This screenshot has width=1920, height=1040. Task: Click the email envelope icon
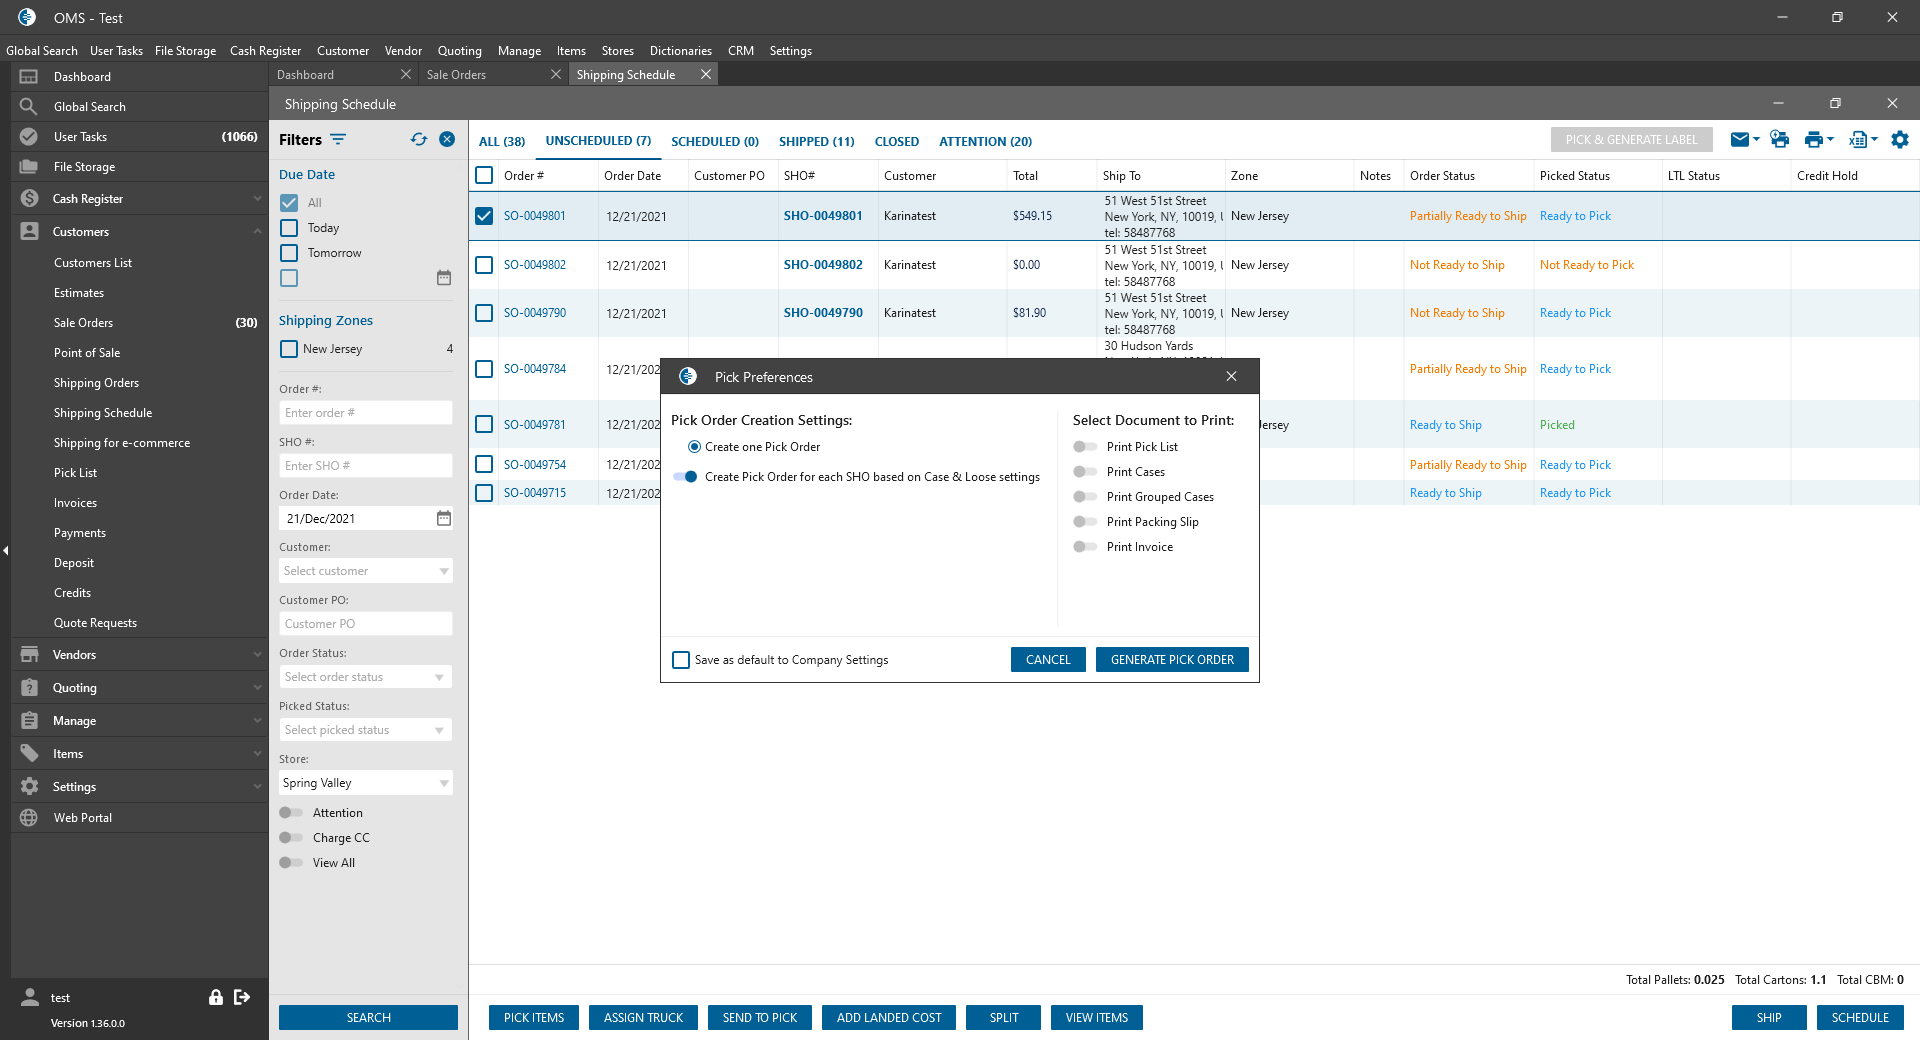pyautogui.click(x=1740, y=140)
